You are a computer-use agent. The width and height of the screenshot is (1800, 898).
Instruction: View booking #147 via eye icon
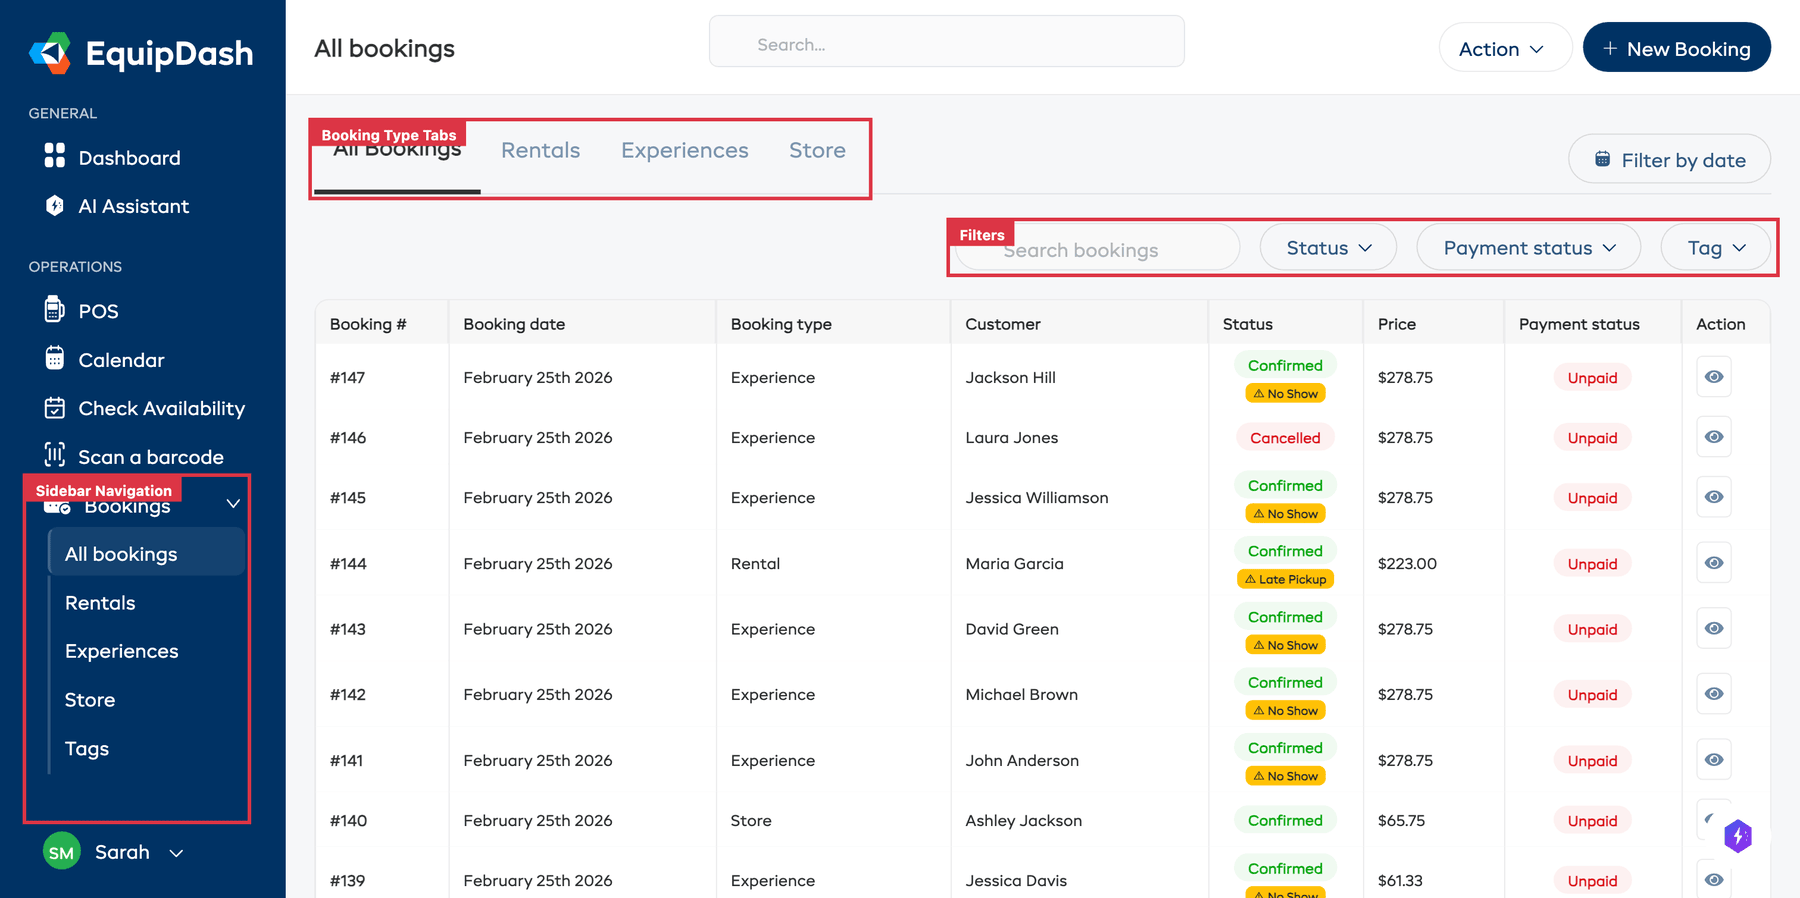pos(1714,377)
